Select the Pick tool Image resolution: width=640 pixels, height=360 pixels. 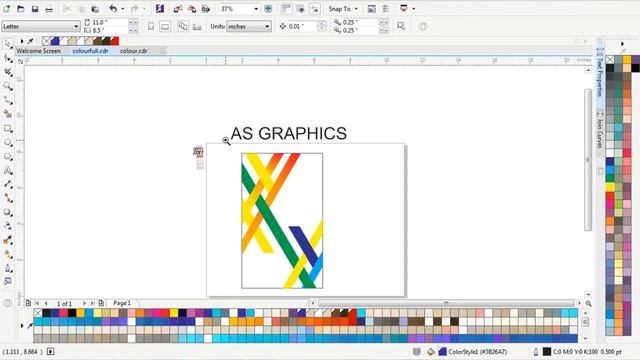[x=8, y=44]
